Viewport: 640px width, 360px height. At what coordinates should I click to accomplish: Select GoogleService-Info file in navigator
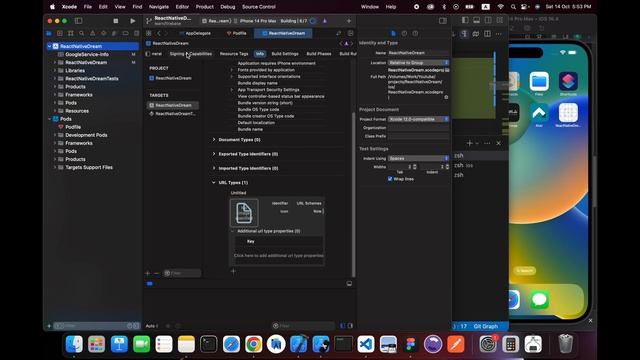point(87,54)
